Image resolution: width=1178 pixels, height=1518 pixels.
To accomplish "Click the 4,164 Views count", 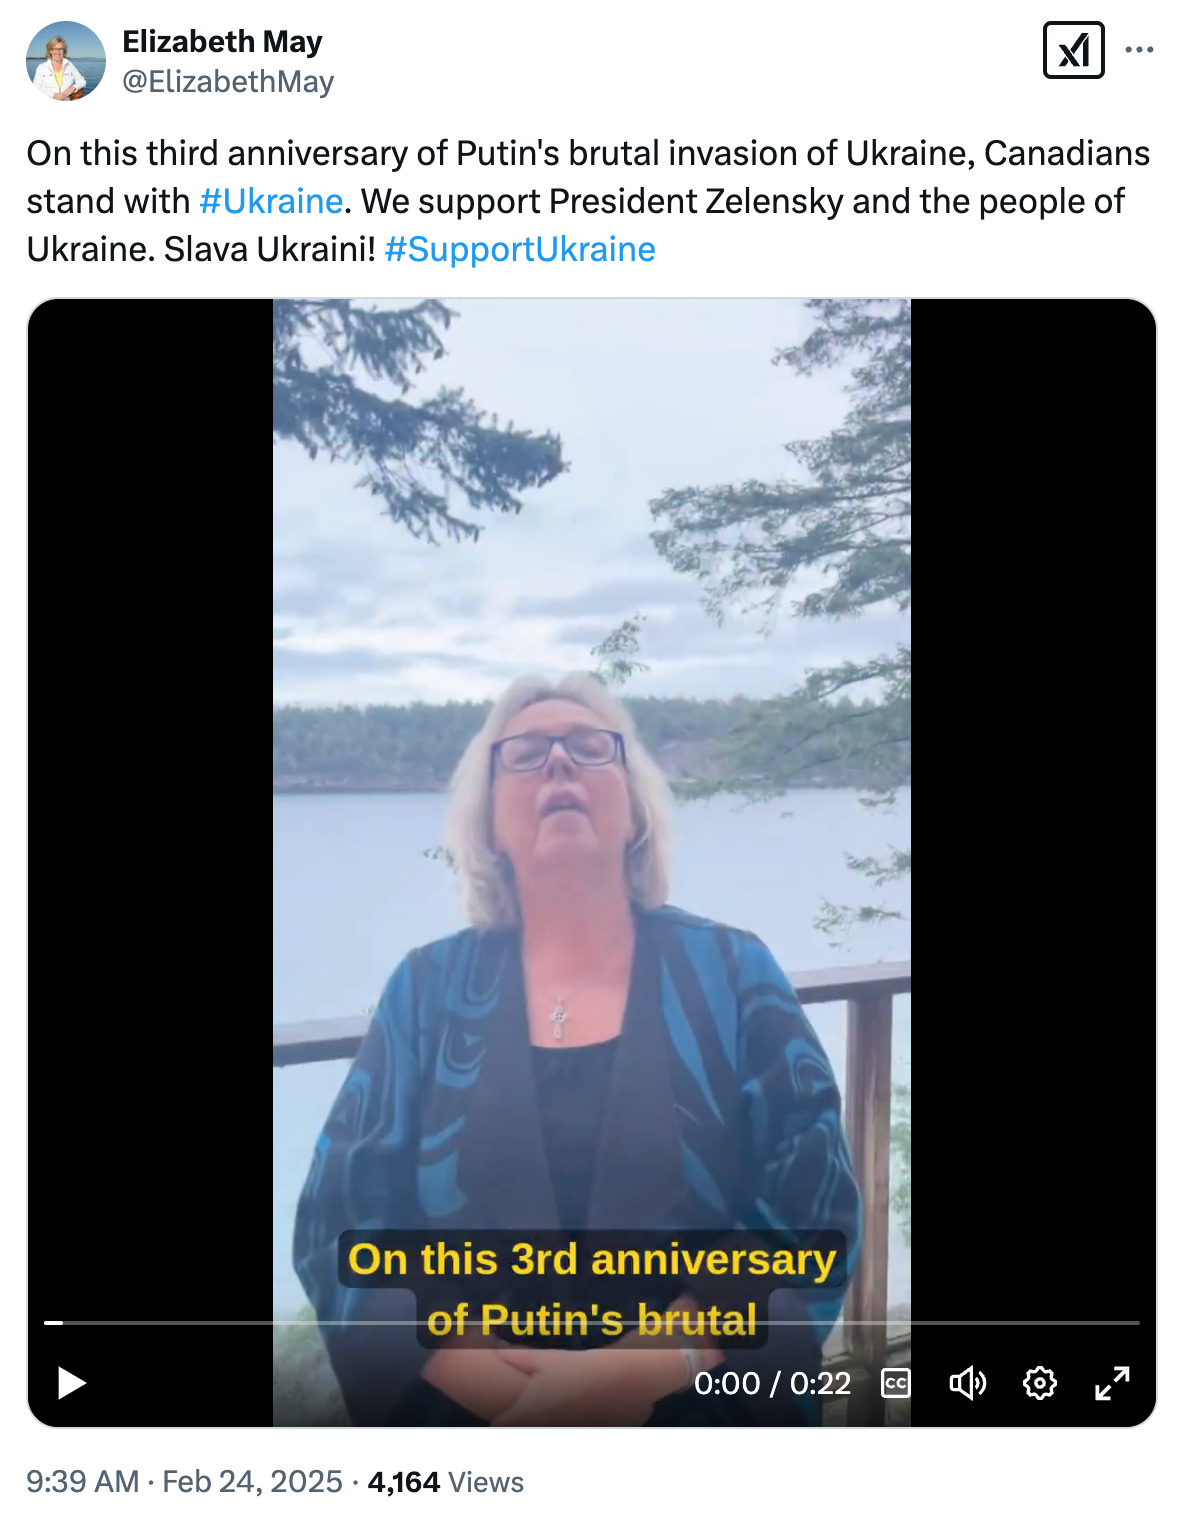I will point(446,1481).
